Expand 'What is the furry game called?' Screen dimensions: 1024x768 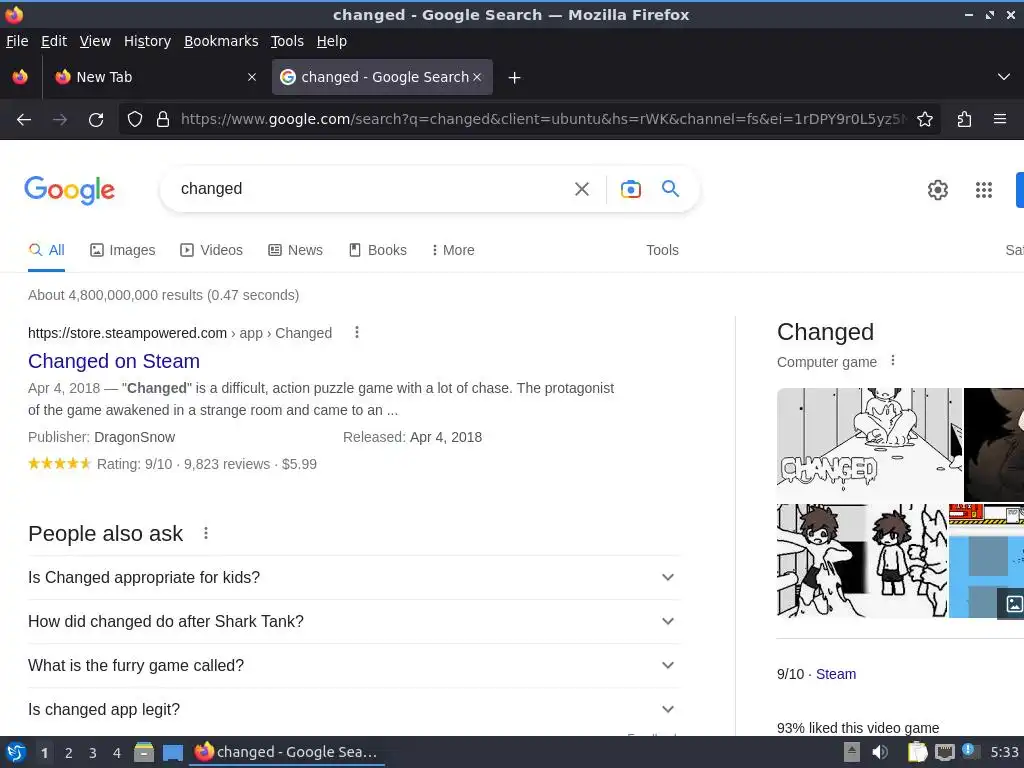tap(353, 665)
